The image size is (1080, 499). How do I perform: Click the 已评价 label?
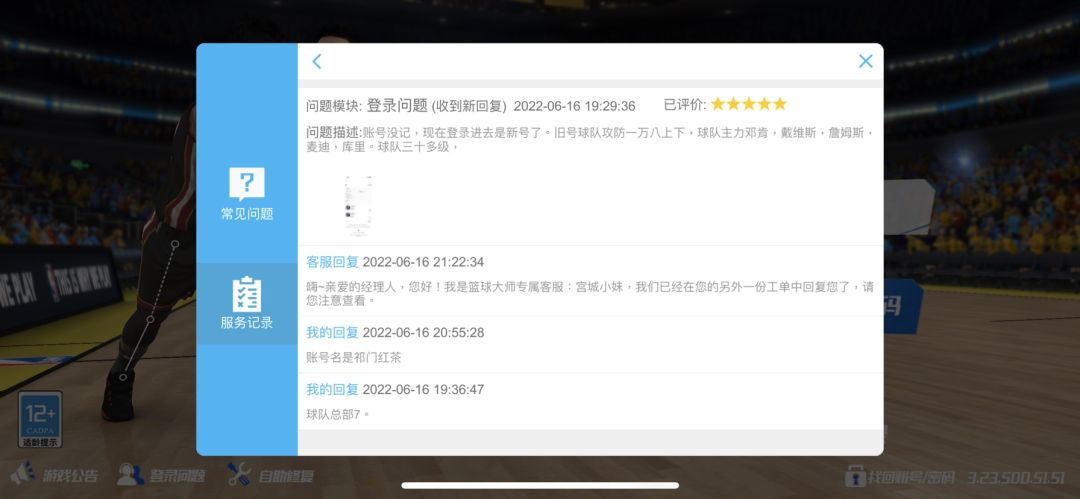tap(685, 105)
